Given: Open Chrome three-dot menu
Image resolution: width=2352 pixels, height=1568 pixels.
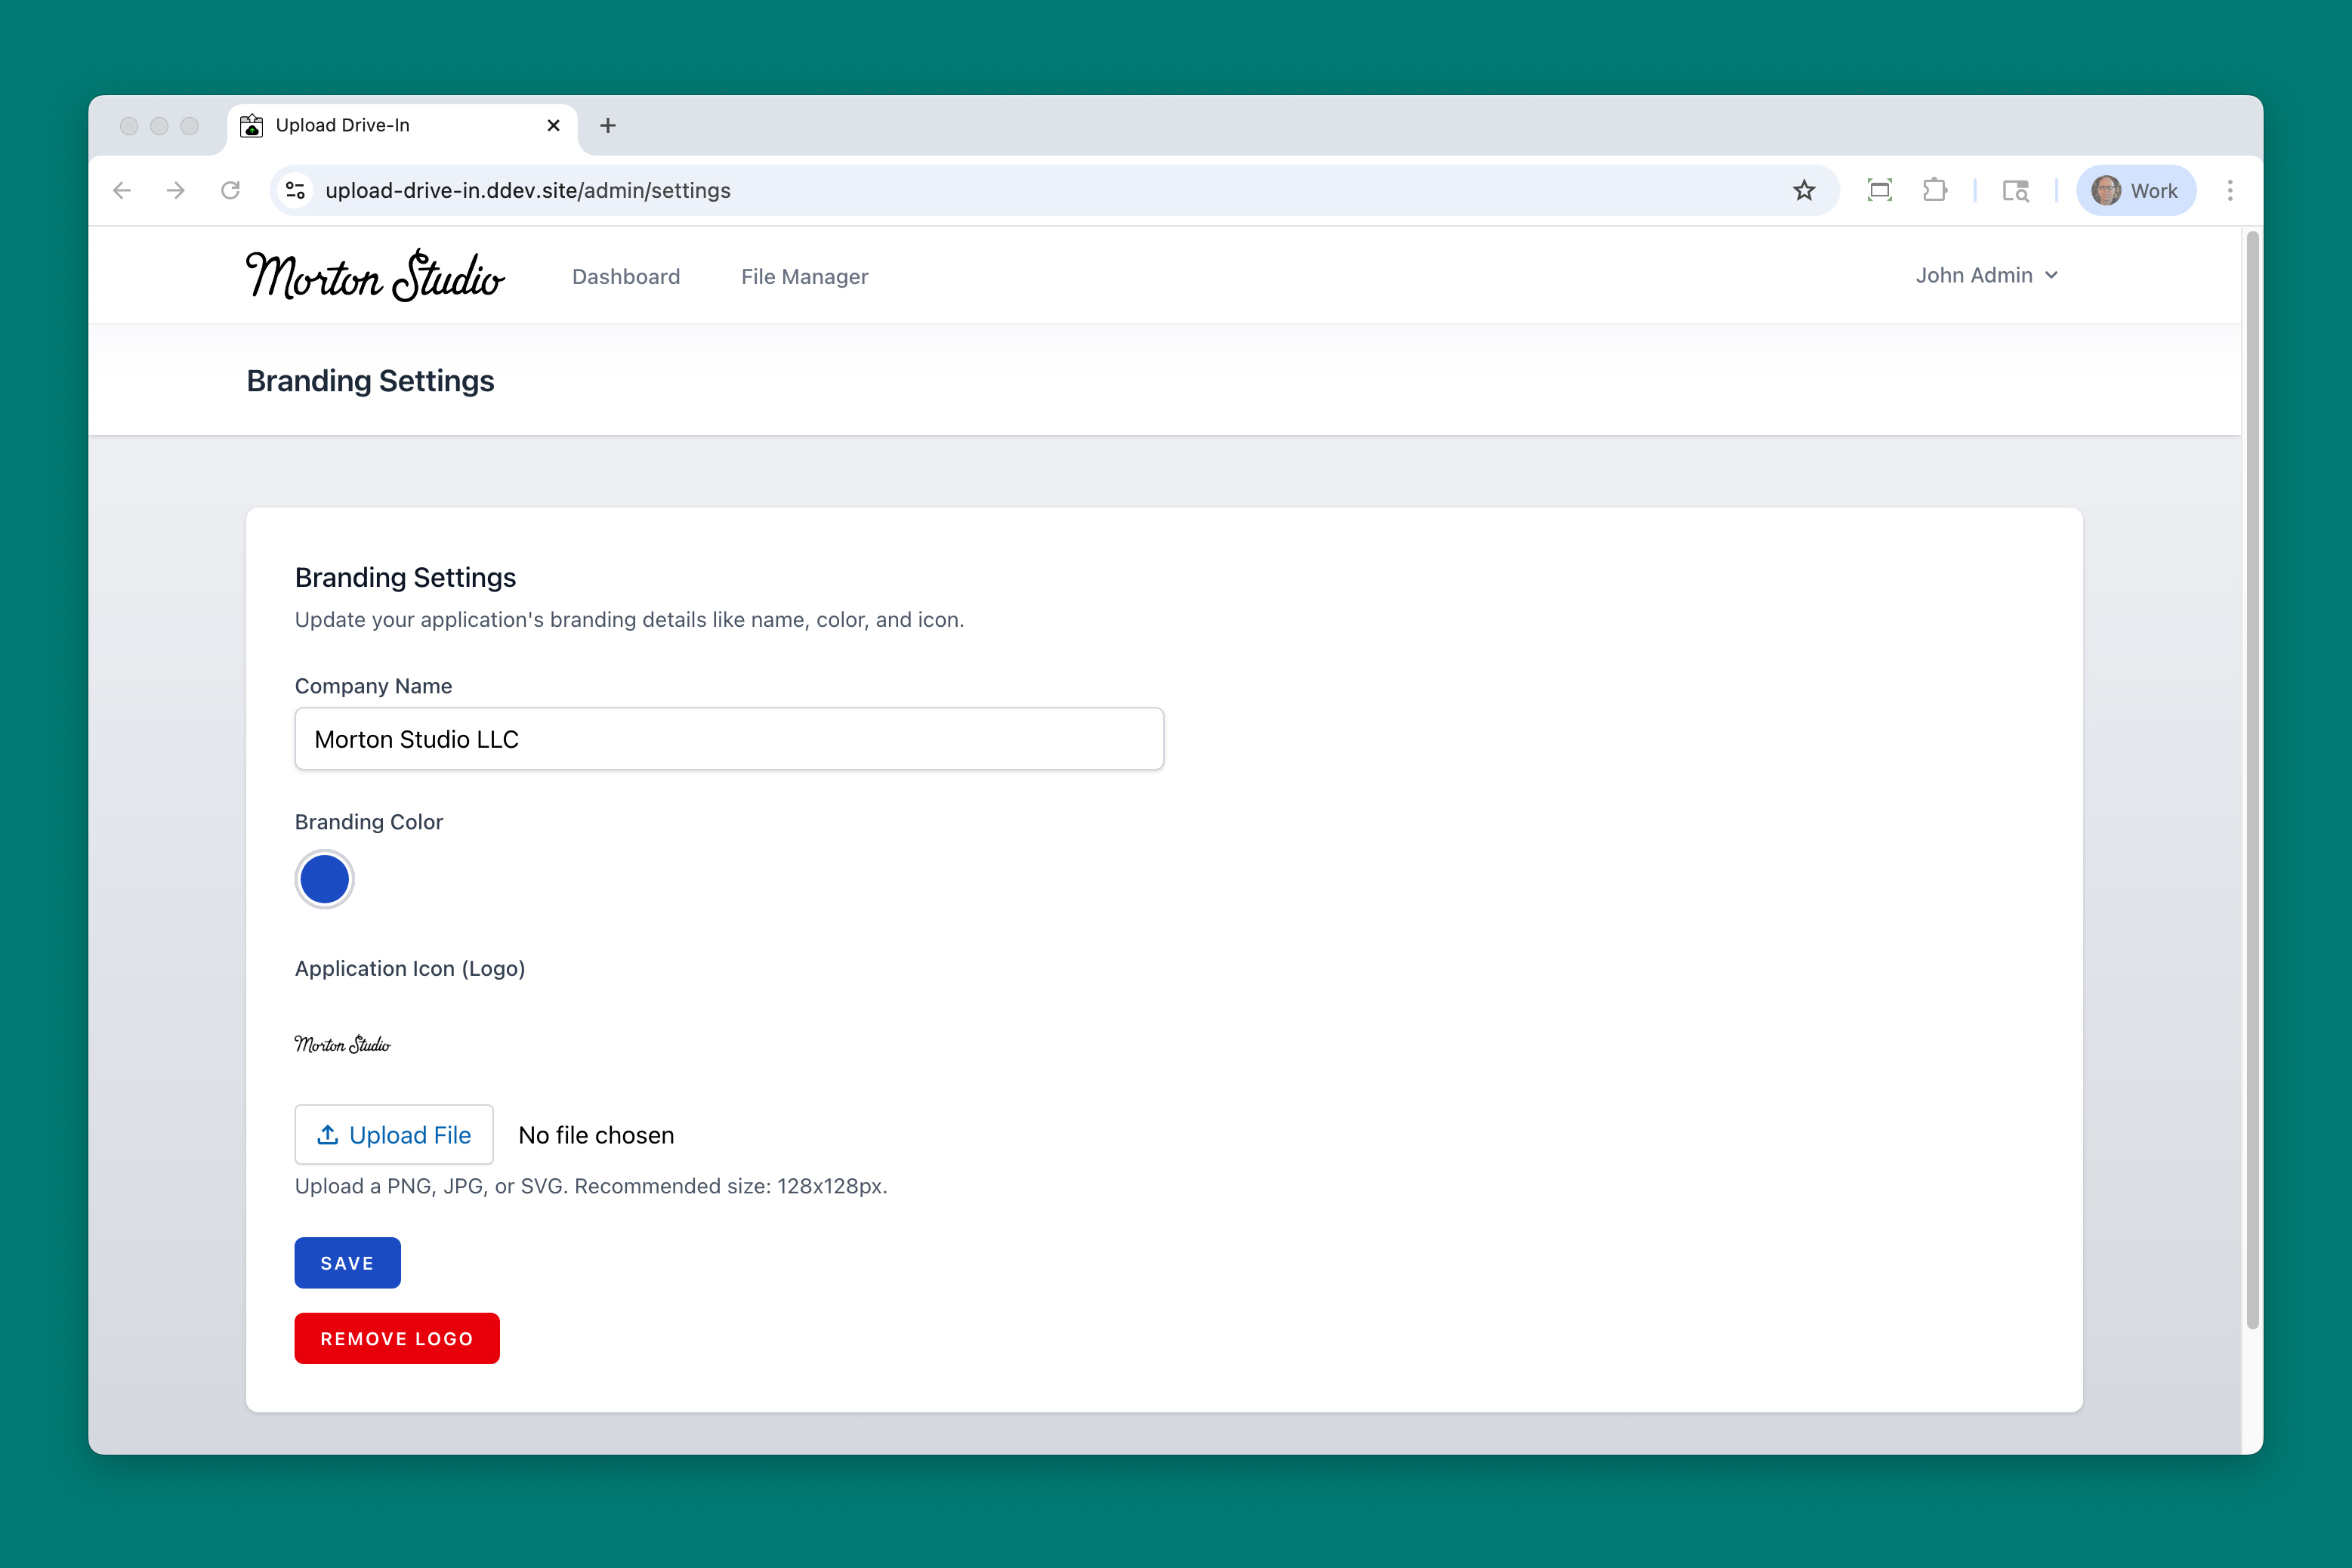Looking at the screenshot, I should coord(2229,190).
